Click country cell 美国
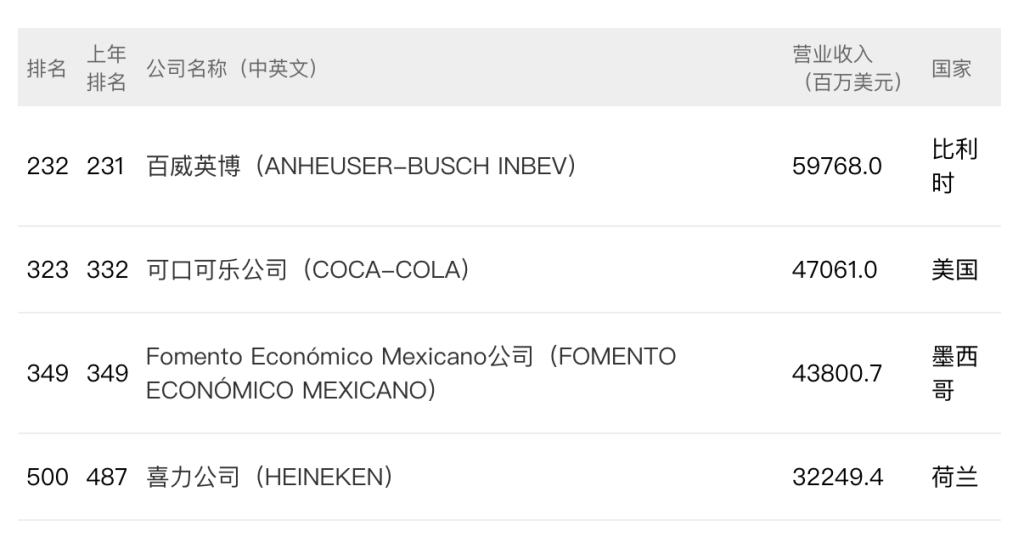 coord(955,270)
